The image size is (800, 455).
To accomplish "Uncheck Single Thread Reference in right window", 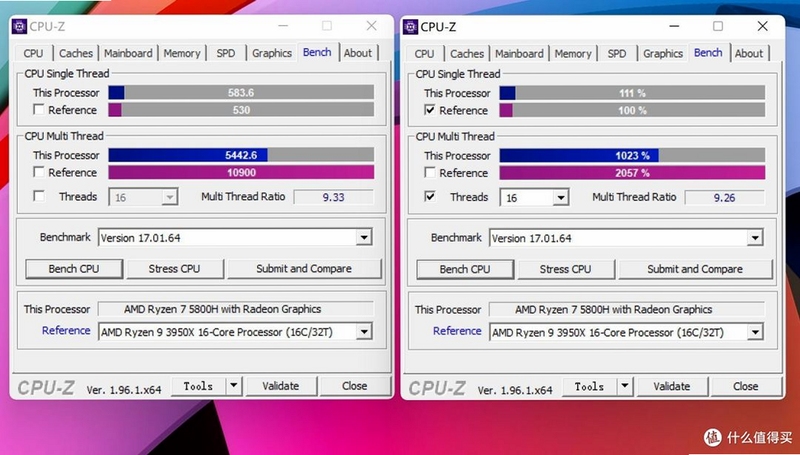I will (430, 110).
